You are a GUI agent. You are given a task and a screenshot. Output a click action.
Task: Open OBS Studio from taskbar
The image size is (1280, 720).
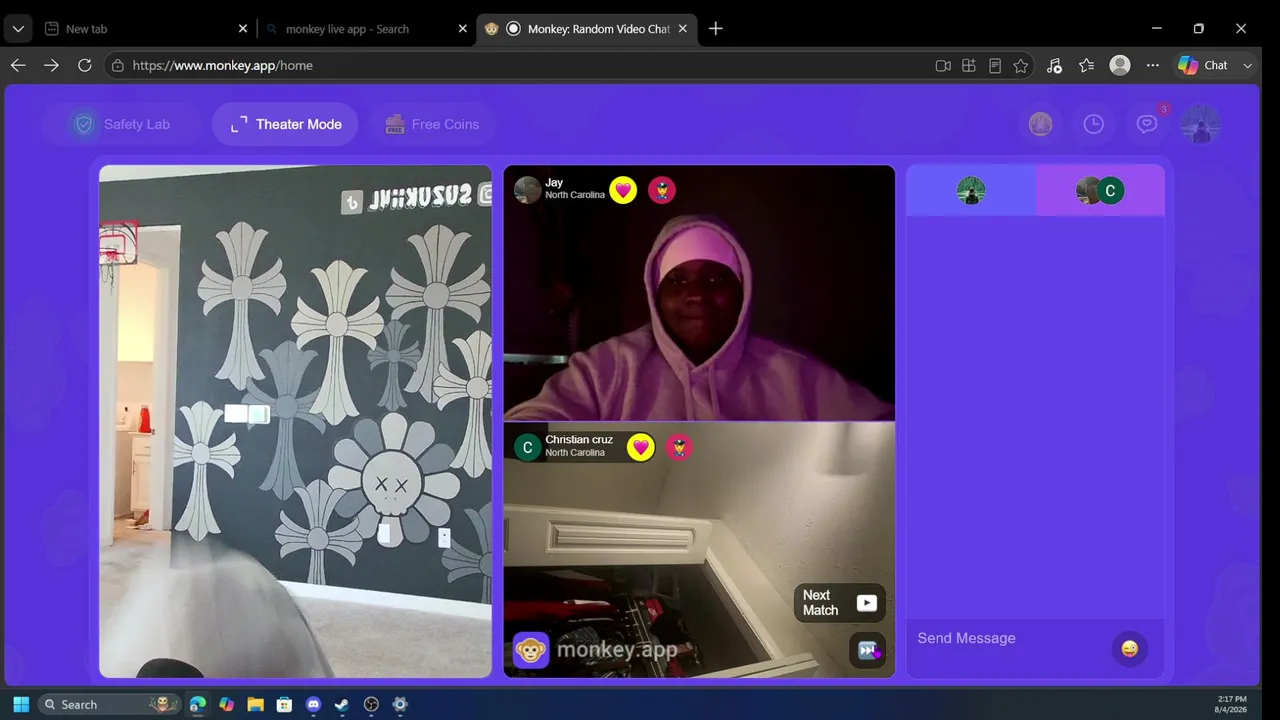coord(371,704)
